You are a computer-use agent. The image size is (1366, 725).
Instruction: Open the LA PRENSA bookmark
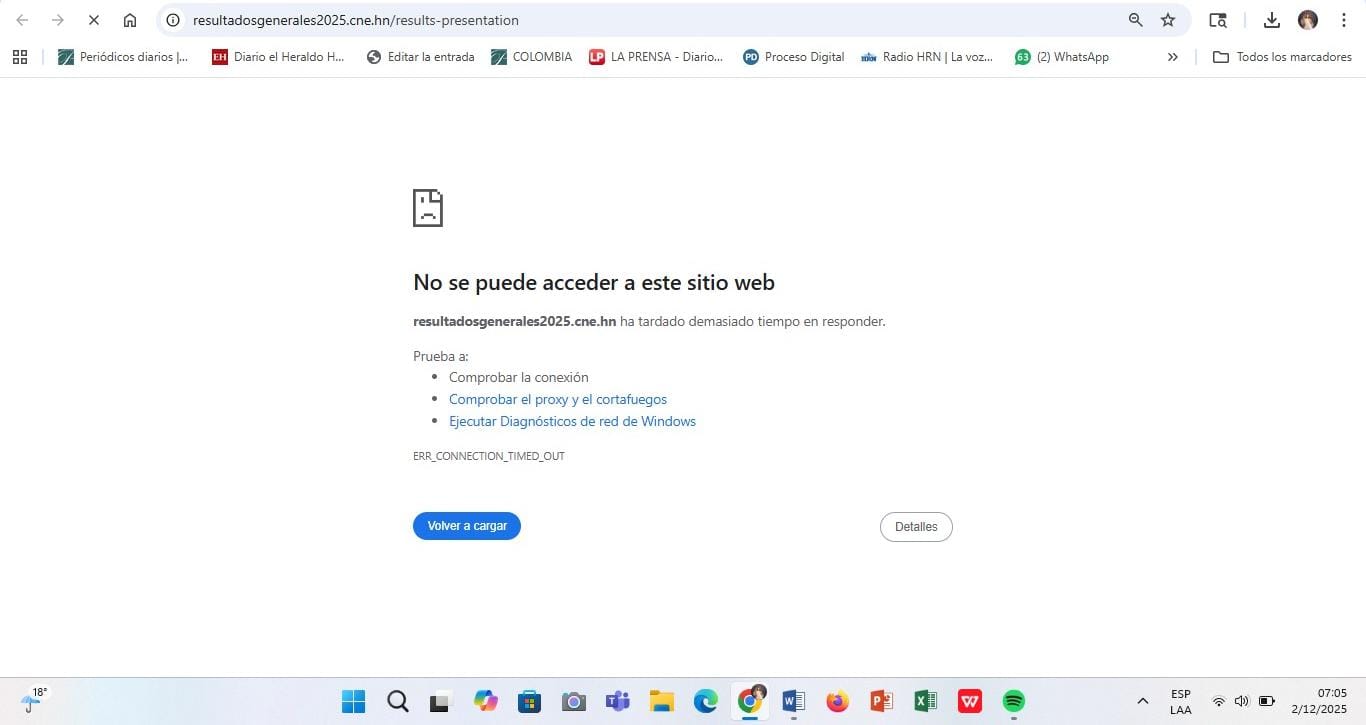pyautogui.click(x=656, y=57)
